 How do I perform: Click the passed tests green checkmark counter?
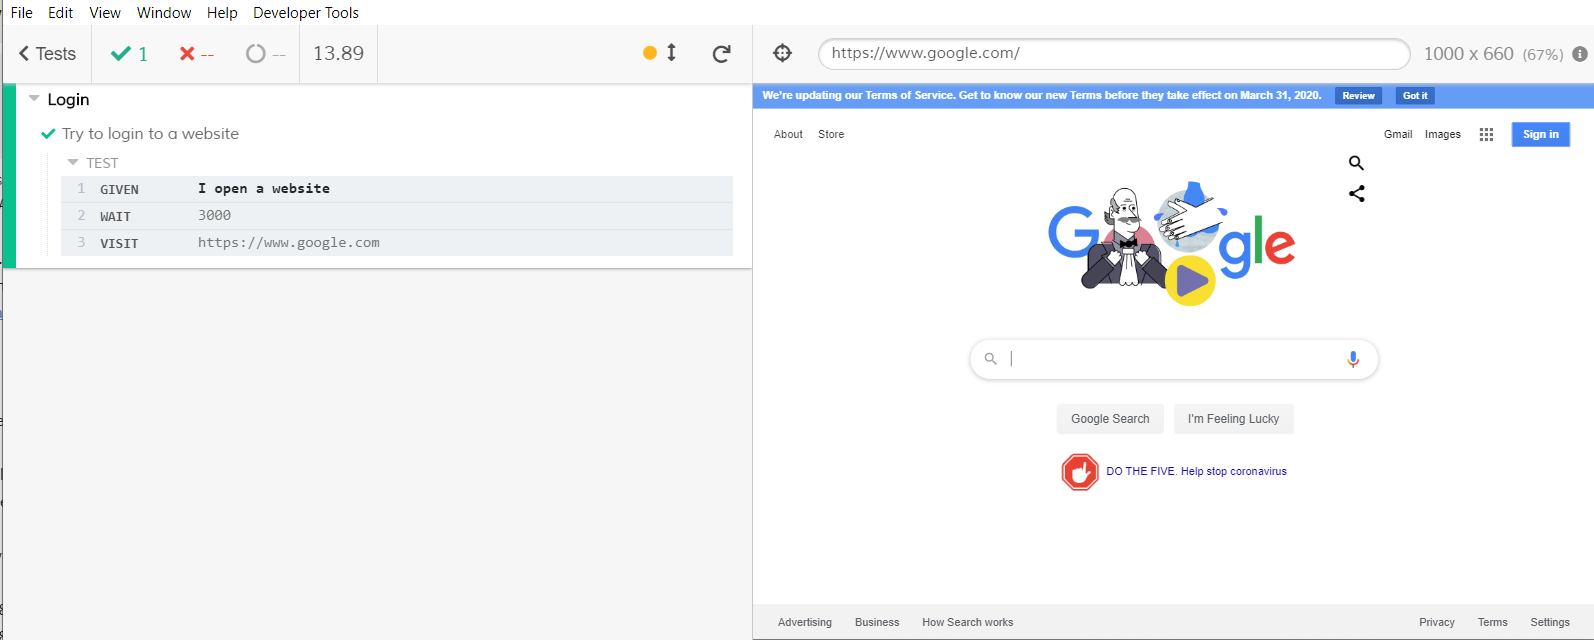pyautogui.click(x=129, y=54)
